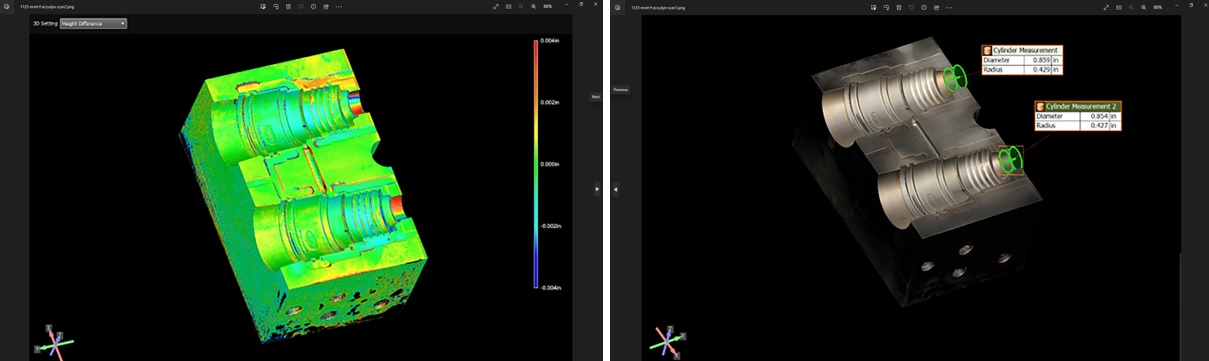Open the 3D Setting Height Difference dropdown
The image size is (1209, 361).
click(93, 22)
